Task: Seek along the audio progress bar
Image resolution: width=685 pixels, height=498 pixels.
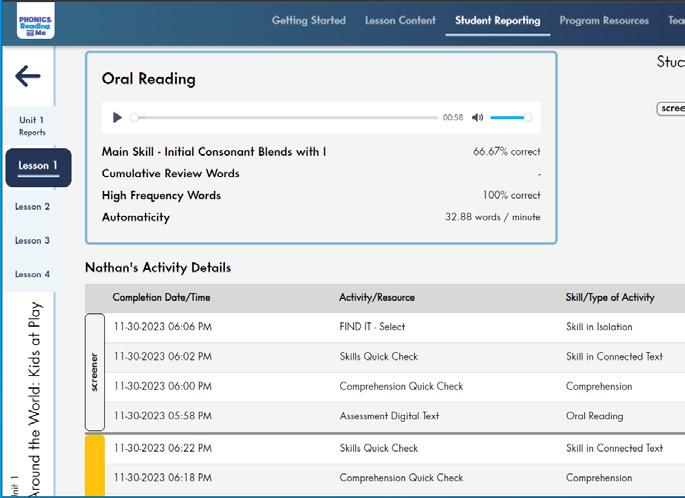Action: [x=285, y=118]
